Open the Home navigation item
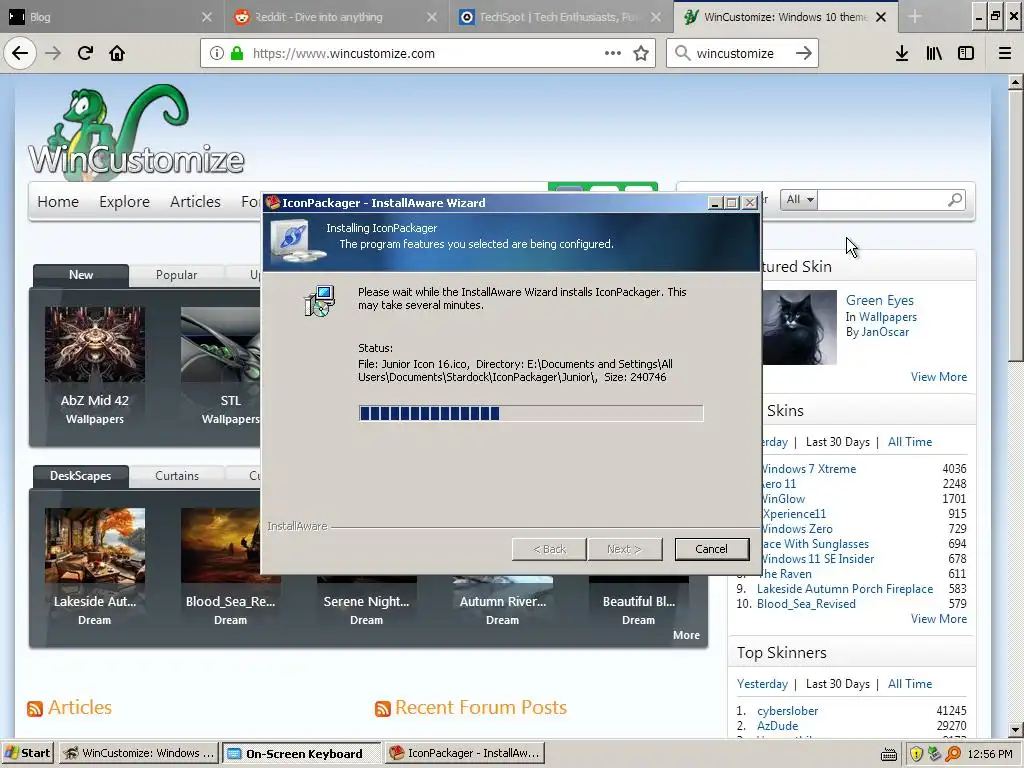Screen dimensions: 1024x768 click(x=58, y=202)
